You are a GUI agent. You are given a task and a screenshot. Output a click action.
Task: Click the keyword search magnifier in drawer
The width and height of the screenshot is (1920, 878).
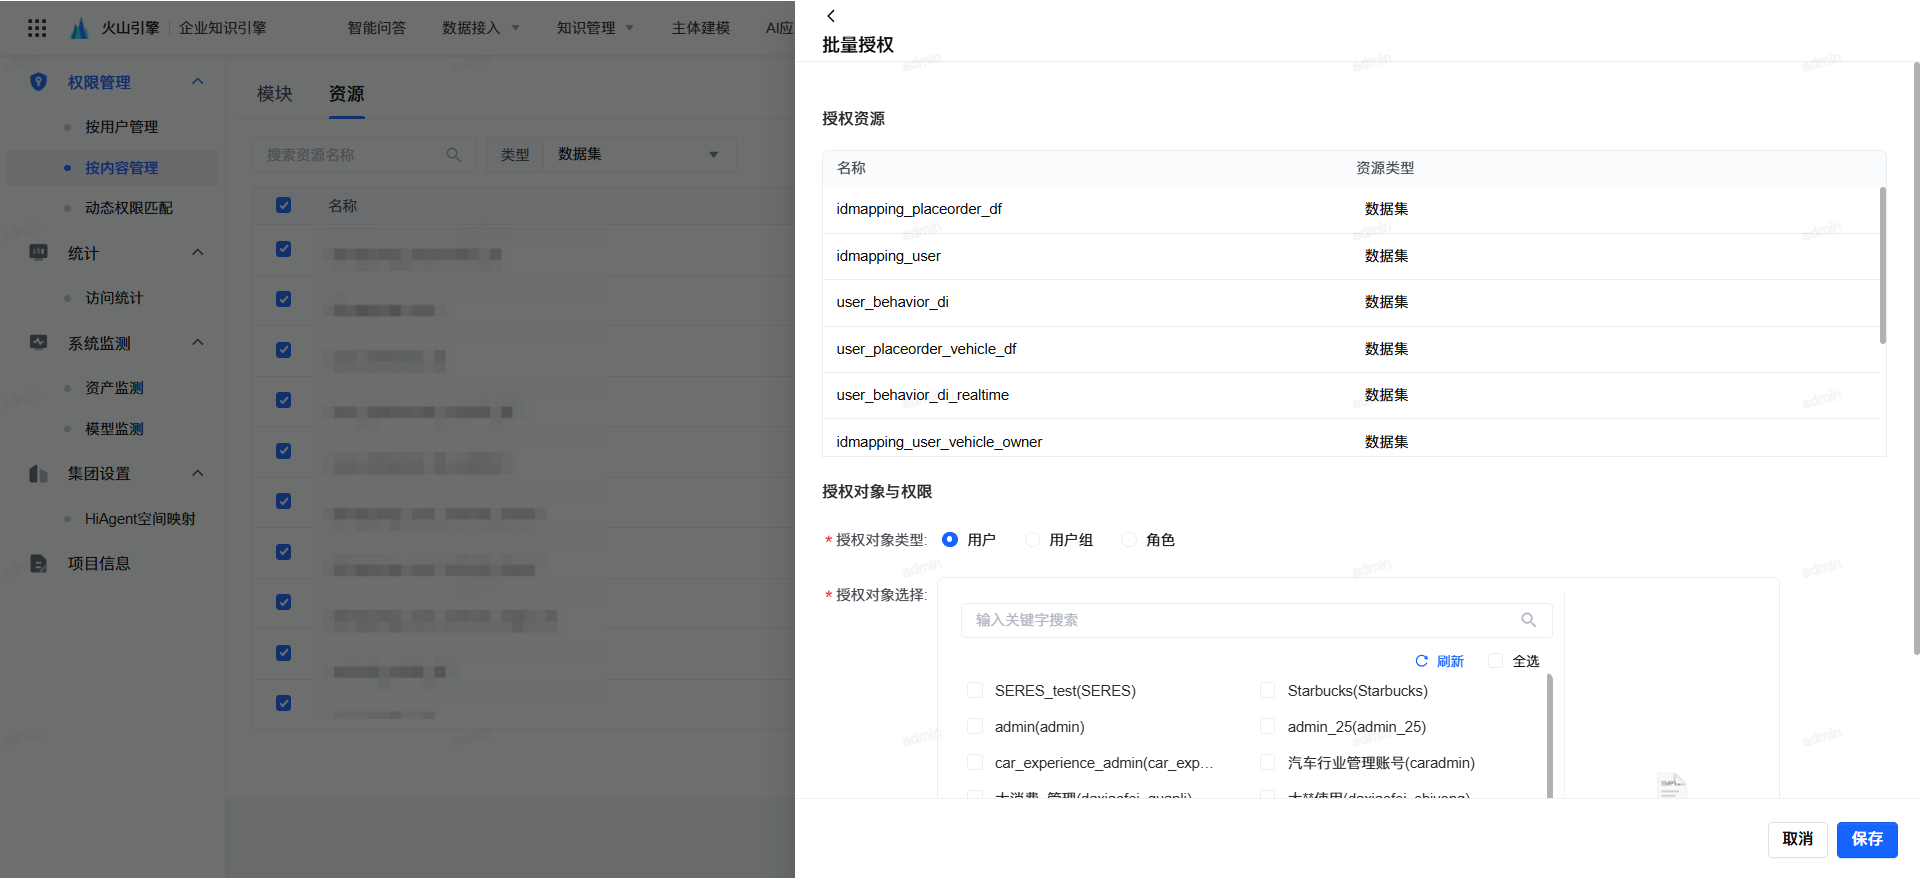(1528, 620)
